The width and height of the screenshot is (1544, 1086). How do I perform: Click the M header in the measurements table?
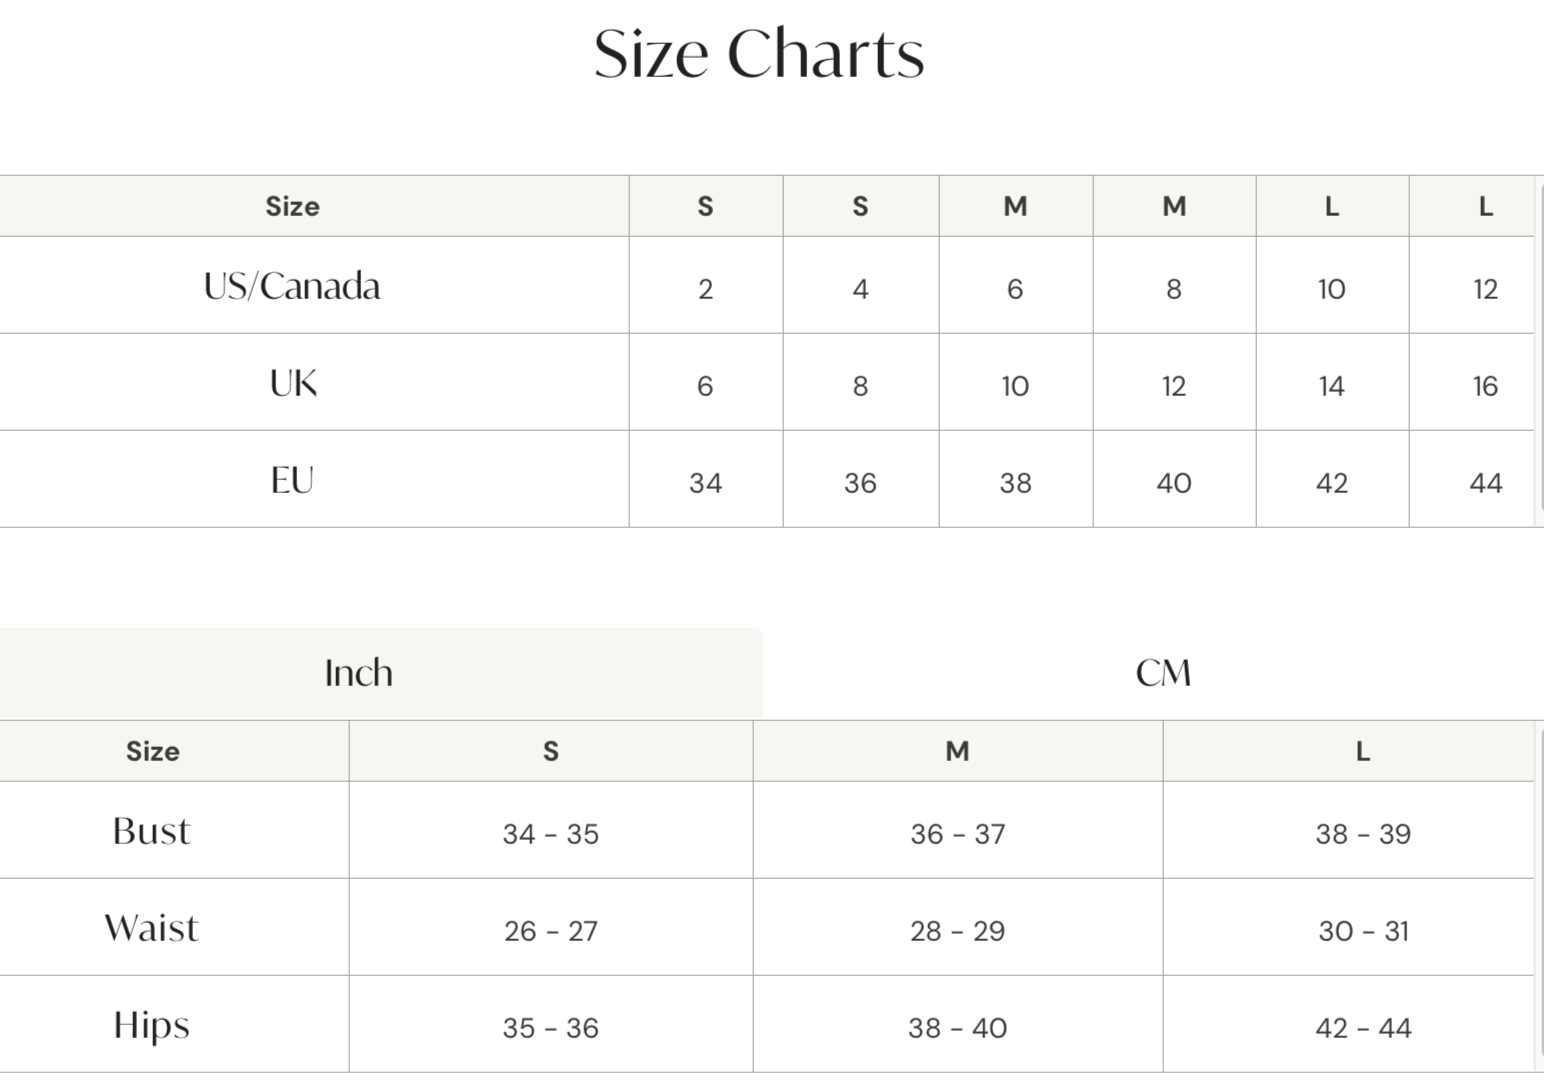tap(957, 751)
